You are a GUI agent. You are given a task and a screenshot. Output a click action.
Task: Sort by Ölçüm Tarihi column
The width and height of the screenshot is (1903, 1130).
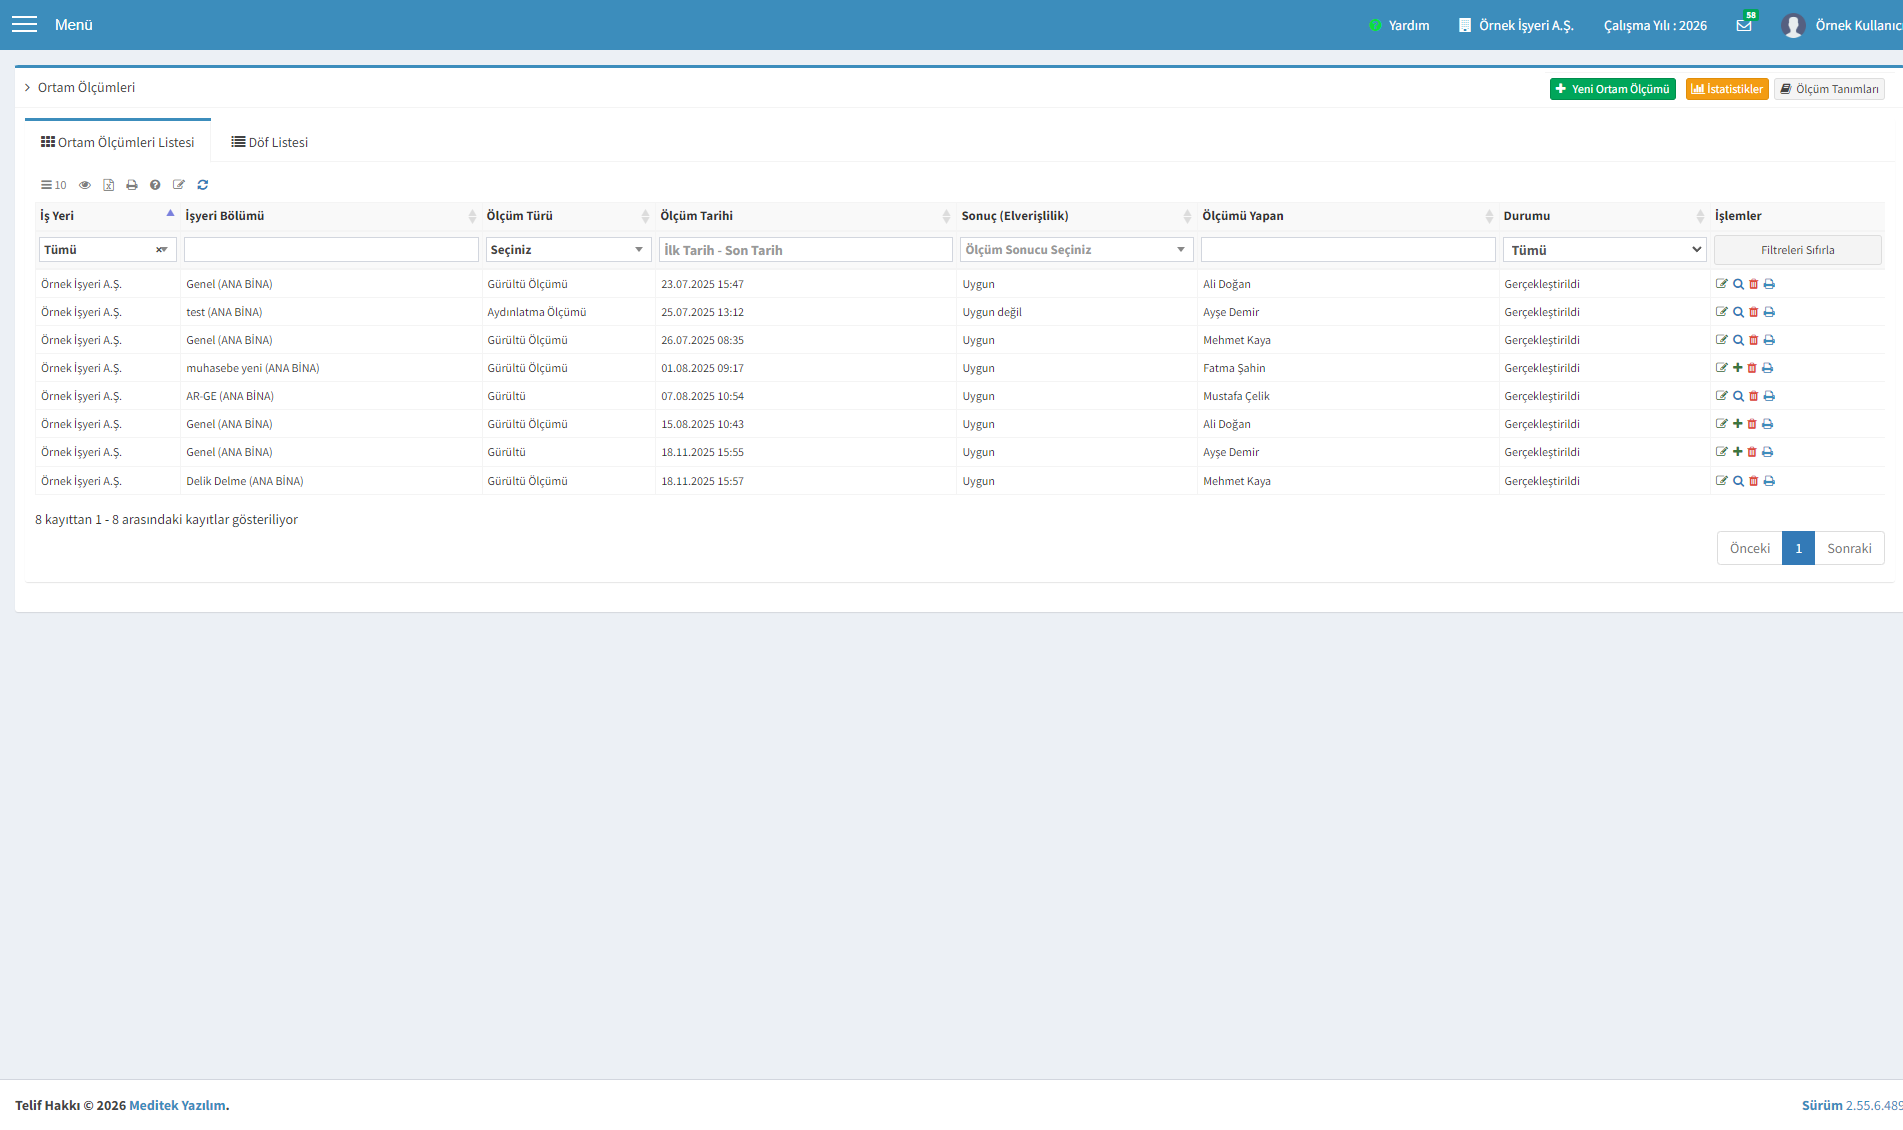pos(805,216)
